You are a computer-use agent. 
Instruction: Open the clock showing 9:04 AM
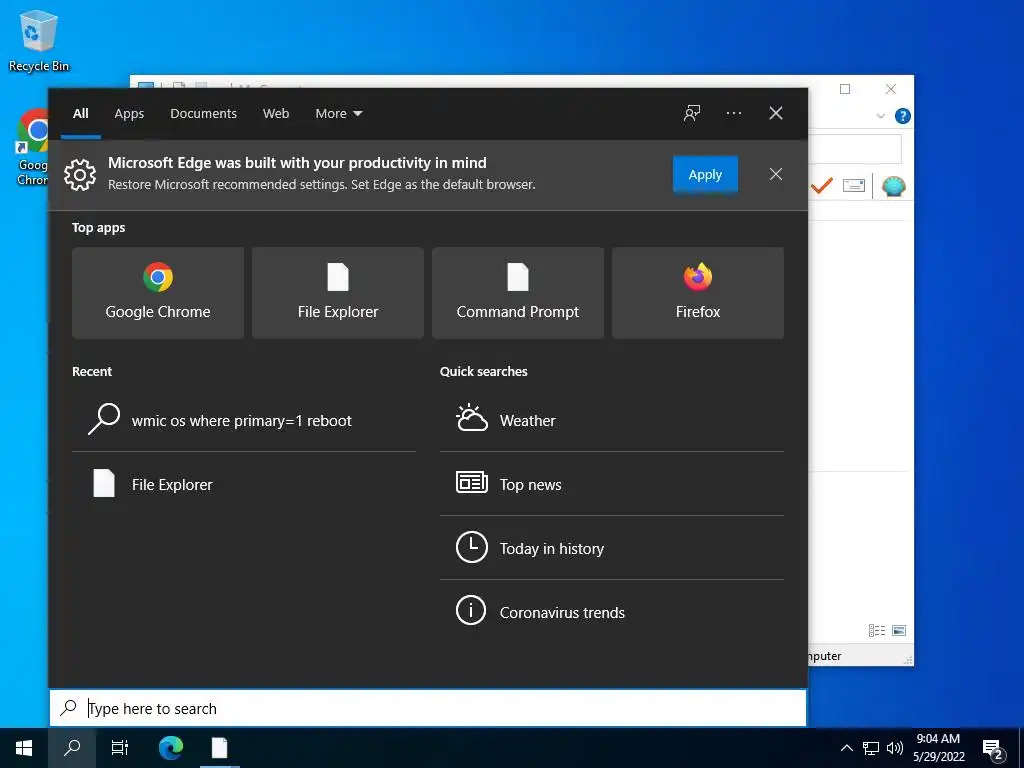pos(938,748)
